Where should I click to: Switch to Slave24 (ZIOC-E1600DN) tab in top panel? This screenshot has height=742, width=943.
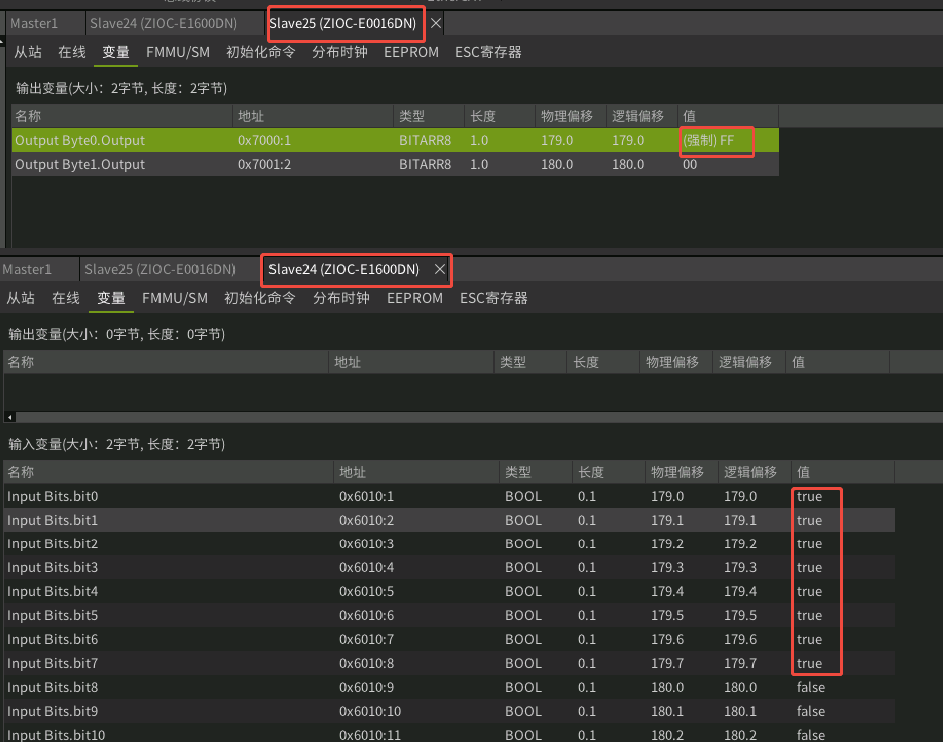tap(164, 23)
